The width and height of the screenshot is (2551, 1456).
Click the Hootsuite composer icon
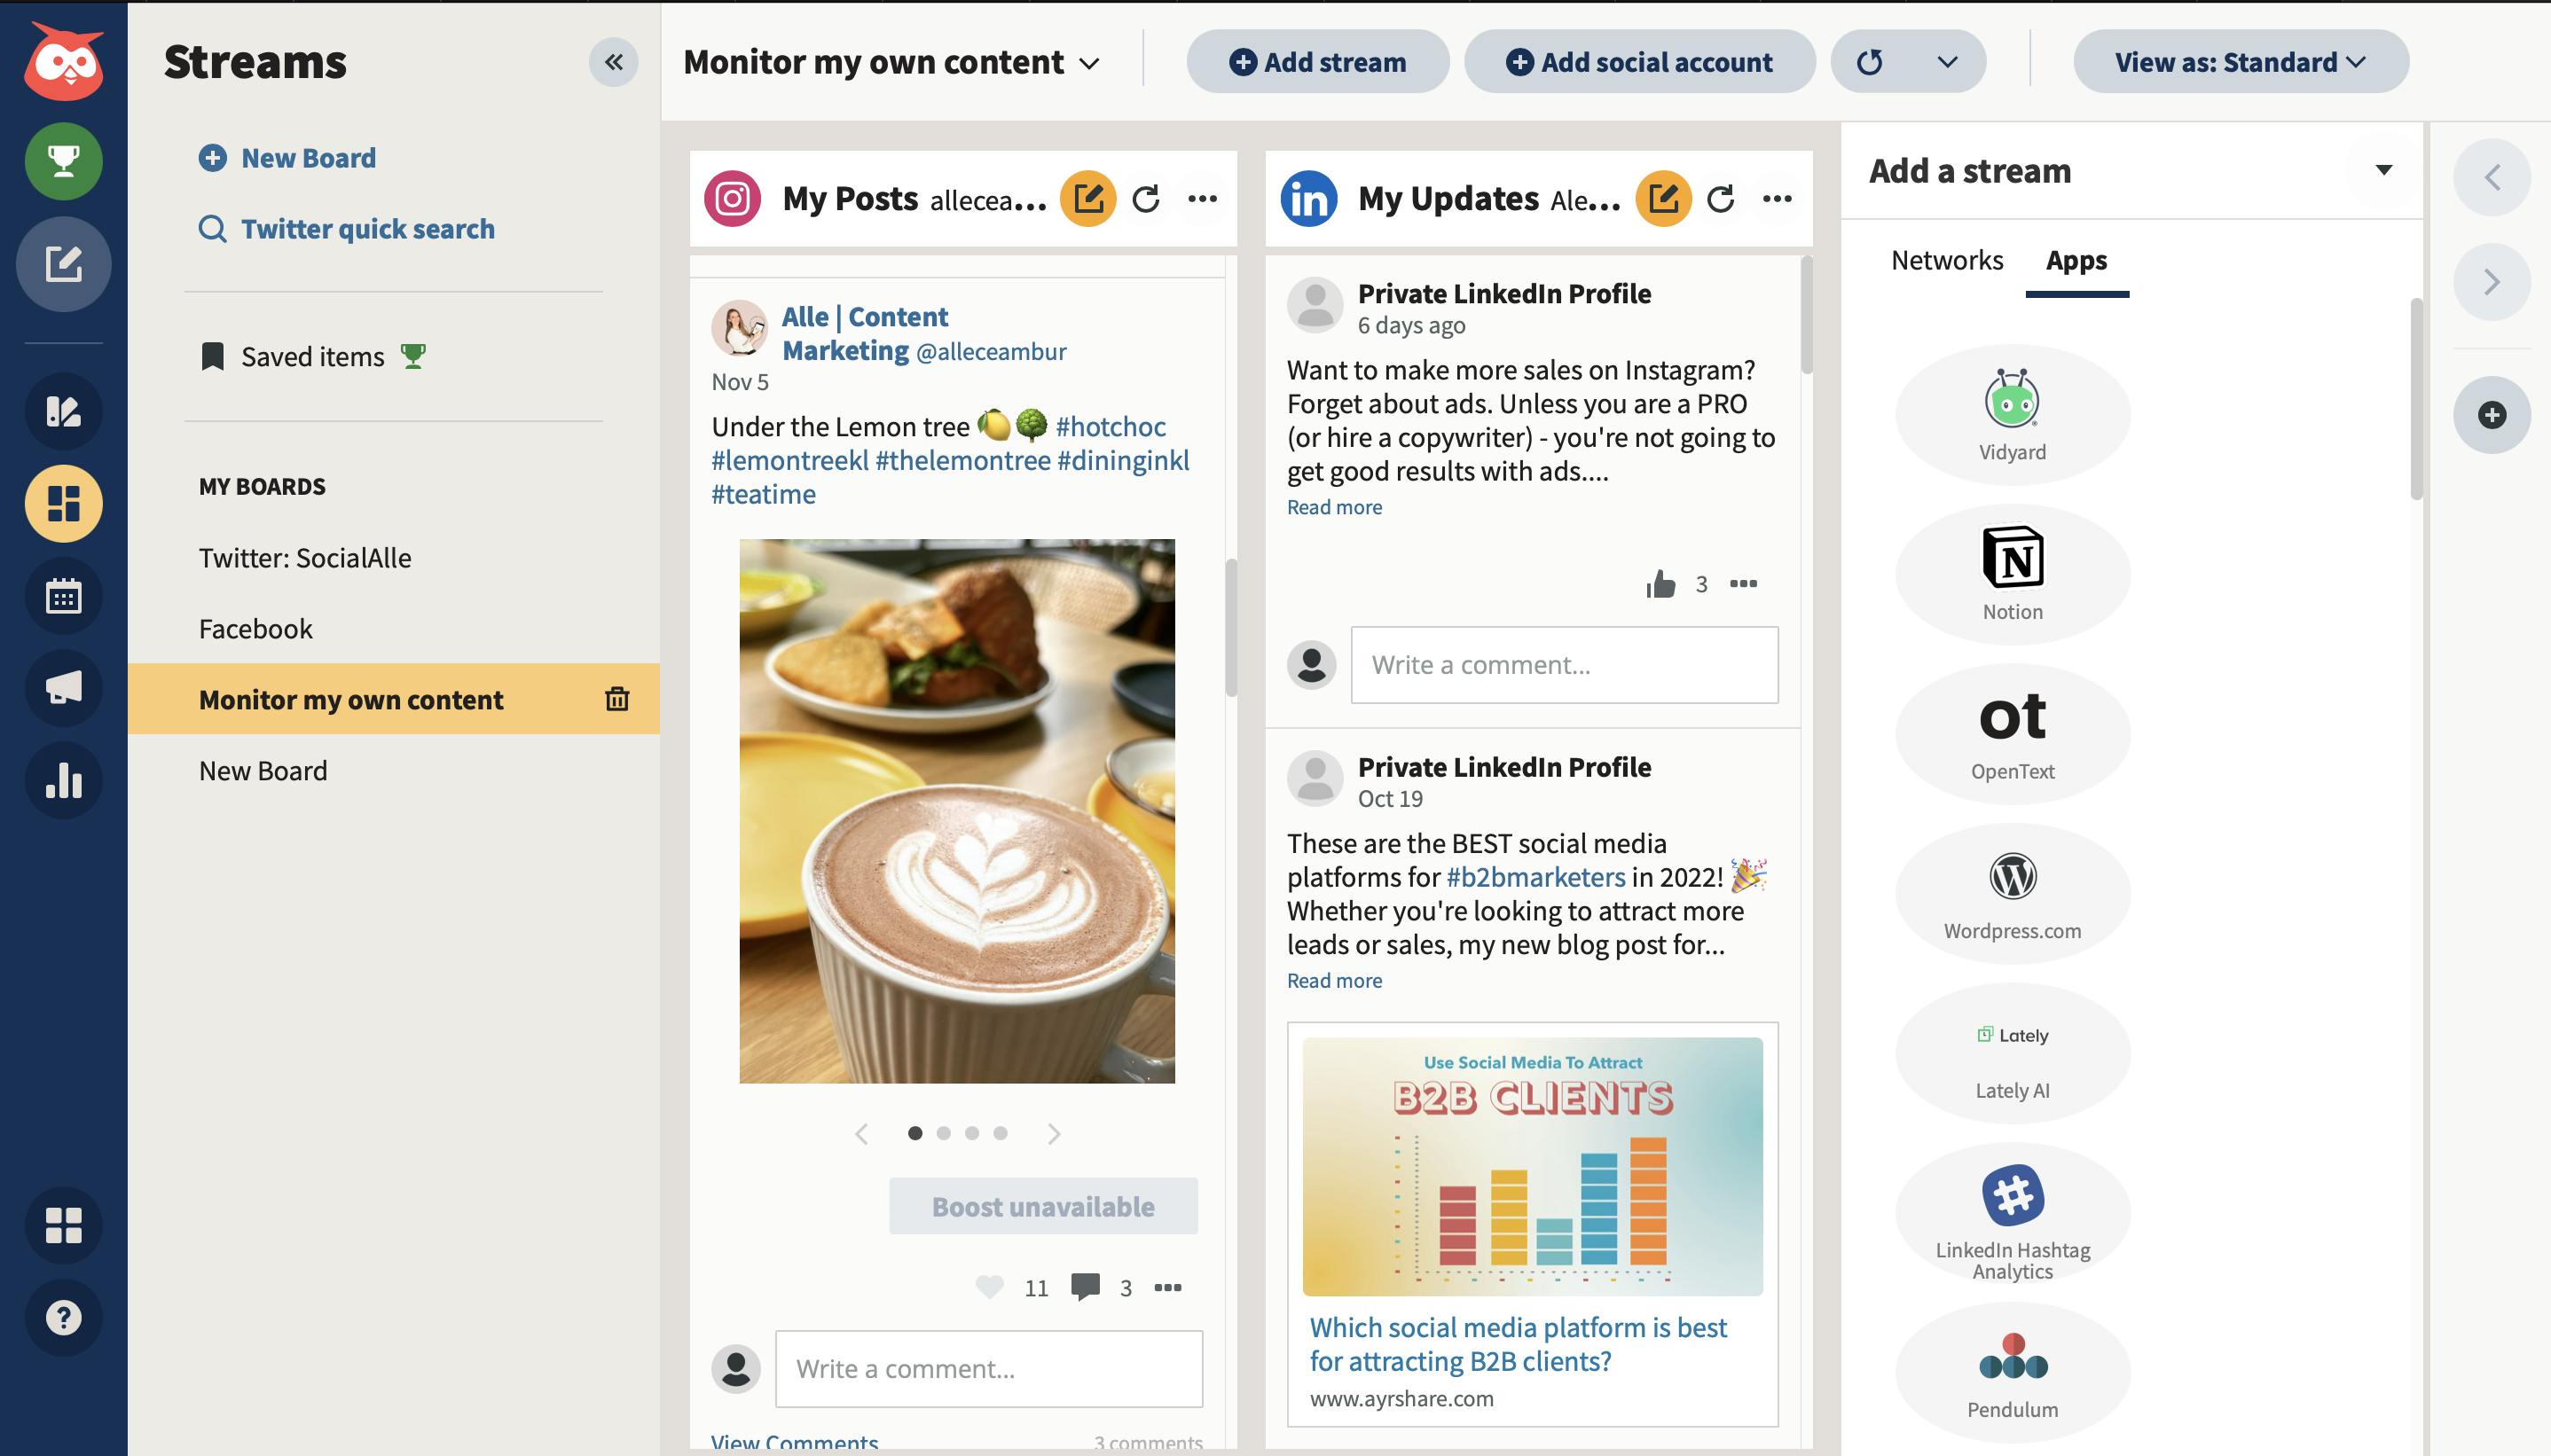tap(63, 262)
